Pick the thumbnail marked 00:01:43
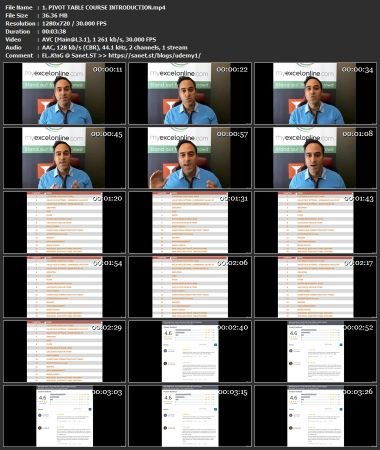 [x=316, y=222]
